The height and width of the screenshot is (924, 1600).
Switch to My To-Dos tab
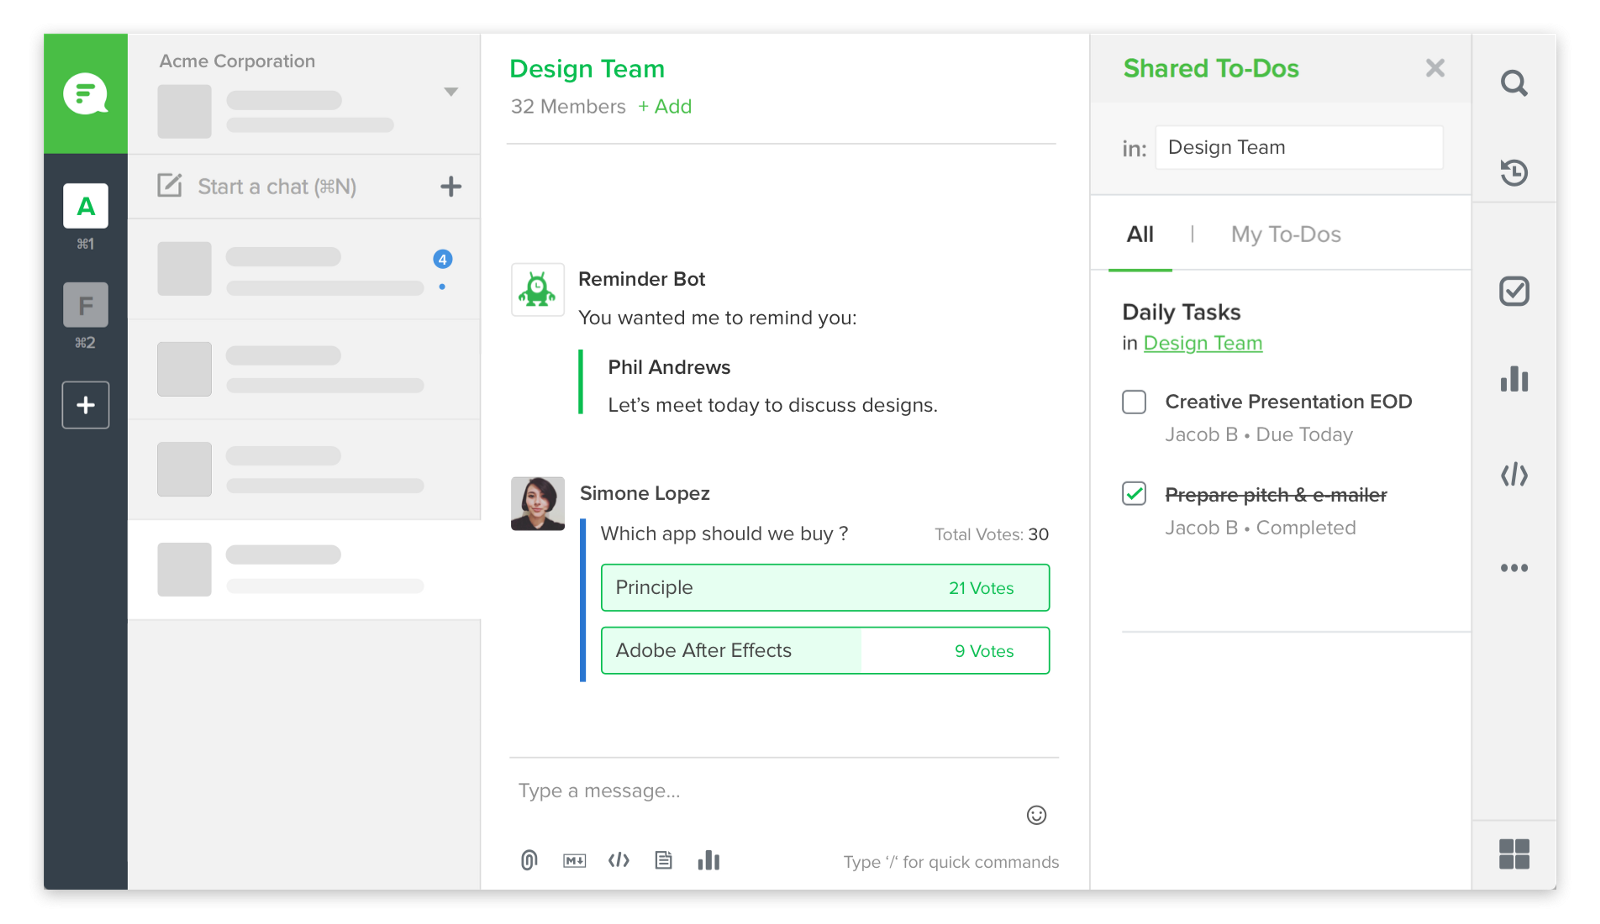[x=1286, y=234]
